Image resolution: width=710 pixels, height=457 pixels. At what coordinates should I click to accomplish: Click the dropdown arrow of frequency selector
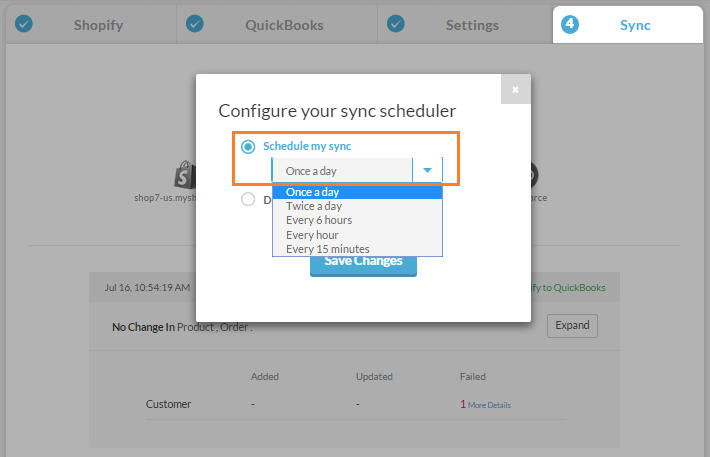coord(427,170)
